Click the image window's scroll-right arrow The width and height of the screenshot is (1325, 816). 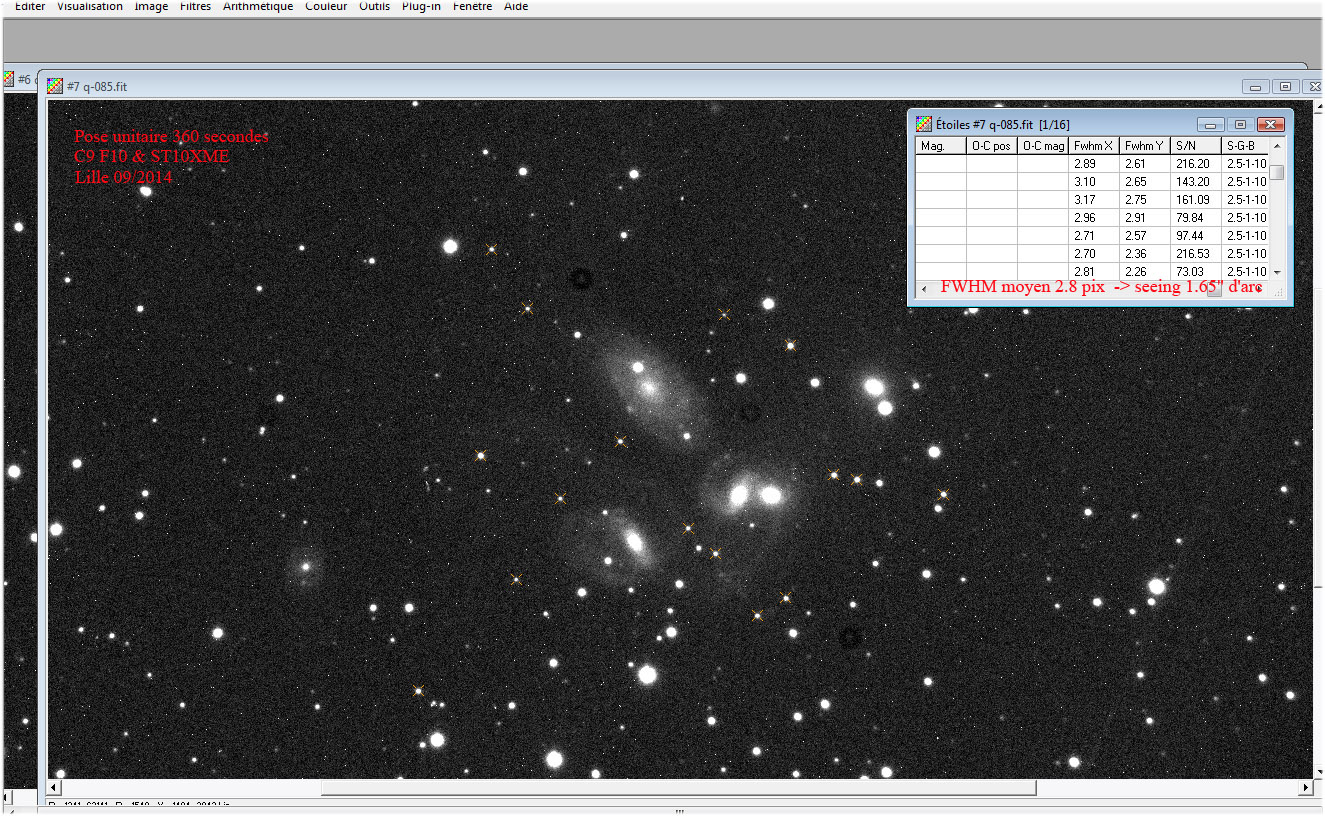click(1304, 788)
